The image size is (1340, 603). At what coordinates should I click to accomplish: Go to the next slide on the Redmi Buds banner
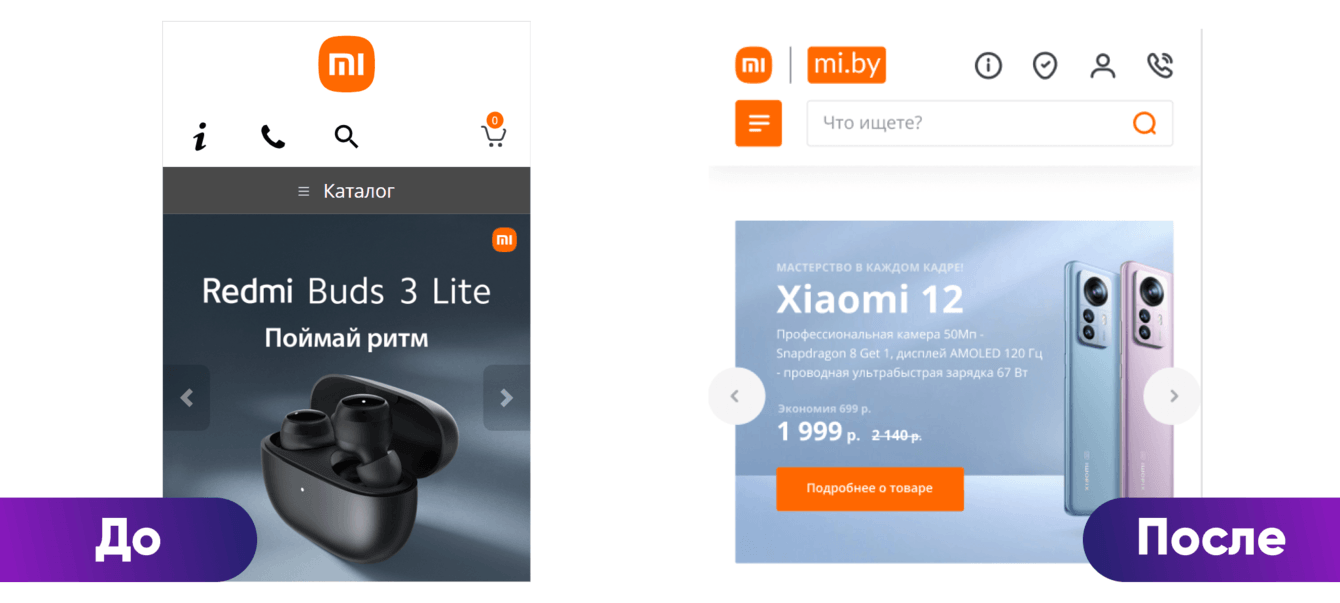pos(506,398)
